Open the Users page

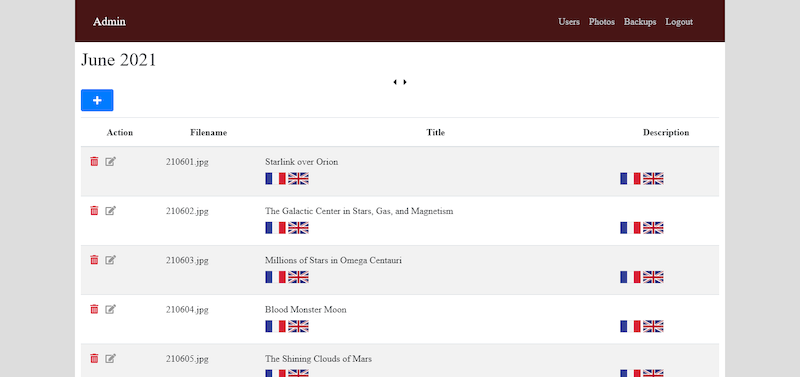569,22
